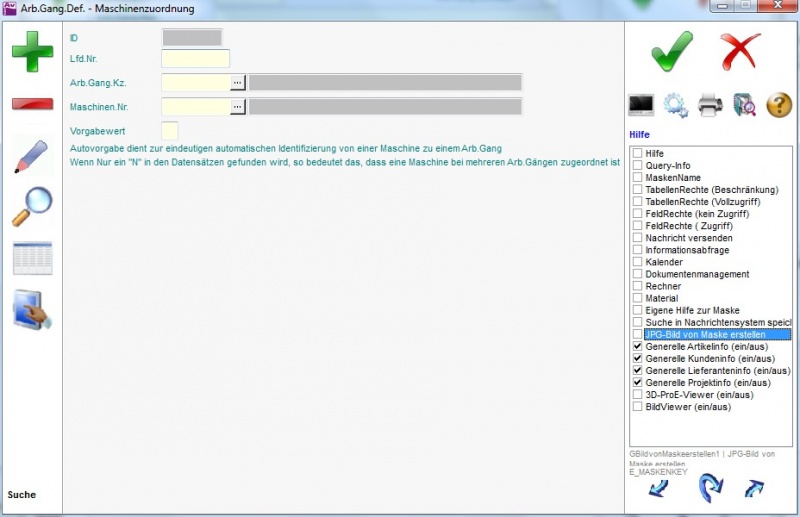
Task: Enable the Kalender checkbox
Action: [x=637, y=262]
